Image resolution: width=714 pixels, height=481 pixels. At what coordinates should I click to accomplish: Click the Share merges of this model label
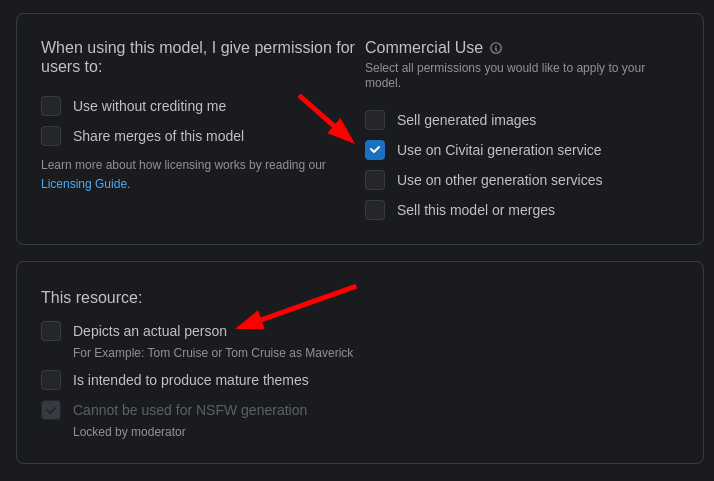point(158,136)
